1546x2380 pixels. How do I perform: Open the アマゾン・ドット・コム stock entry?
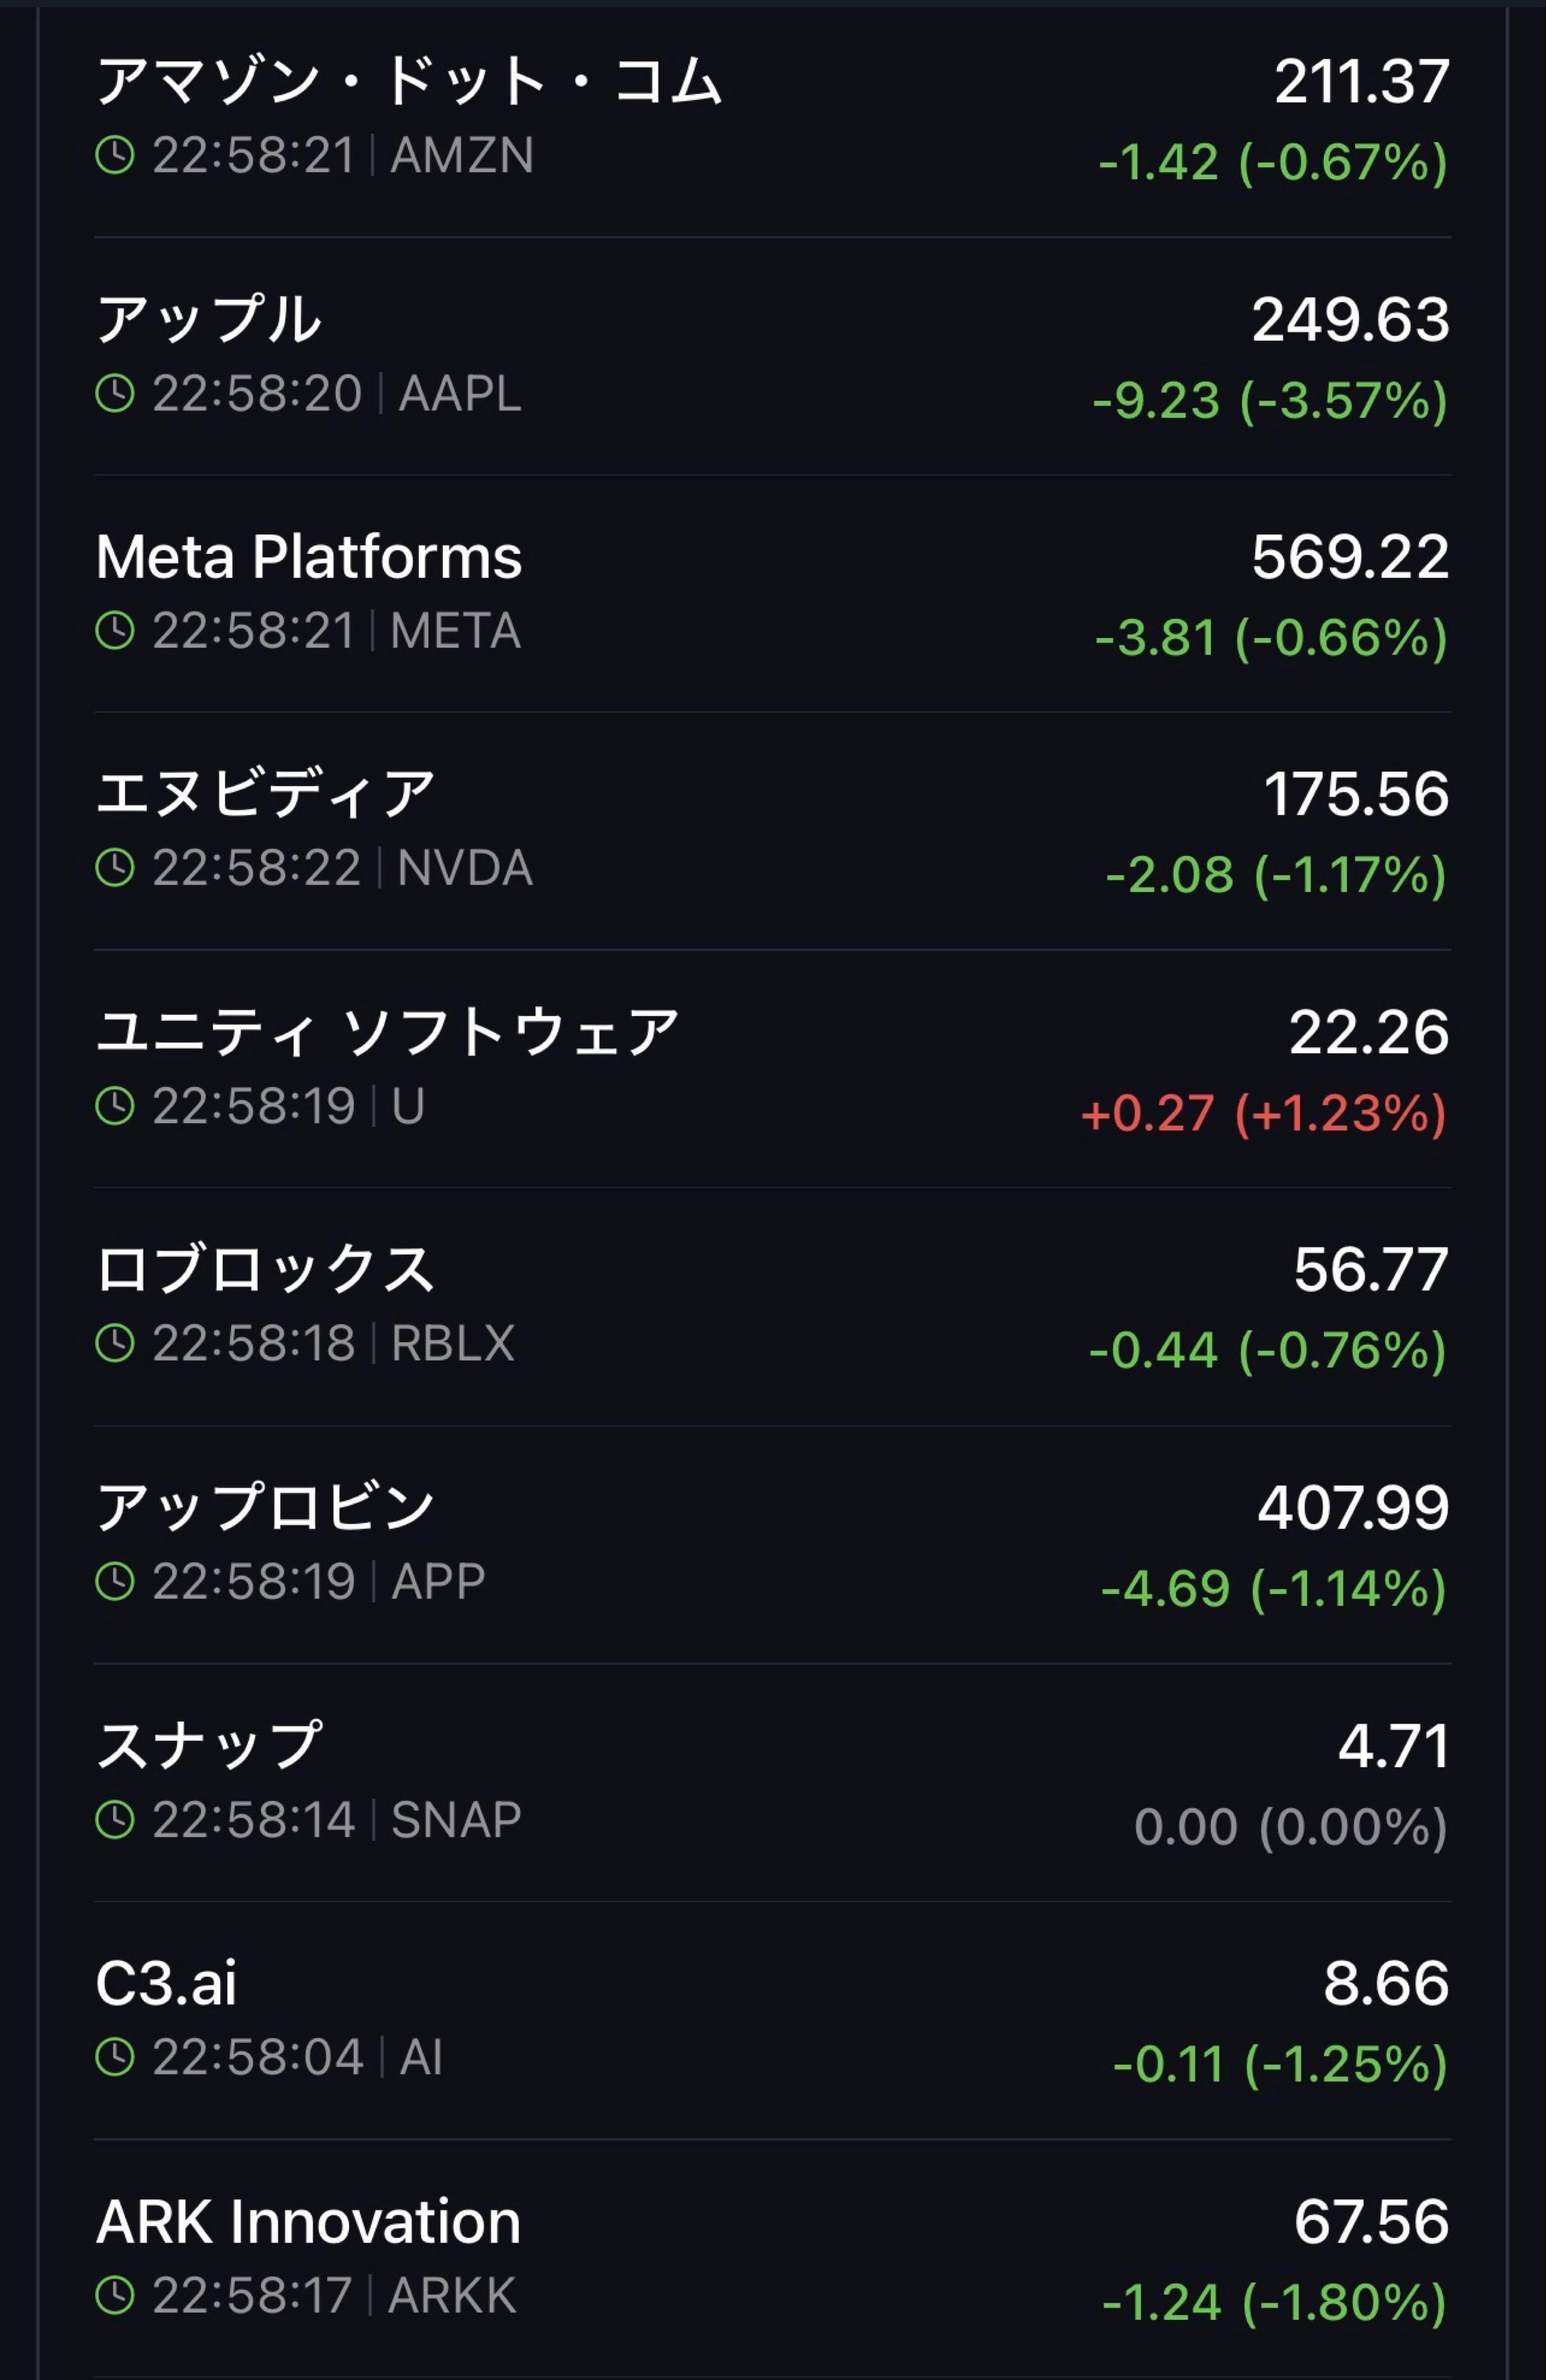pyautogui.click(x=409, y=81)
